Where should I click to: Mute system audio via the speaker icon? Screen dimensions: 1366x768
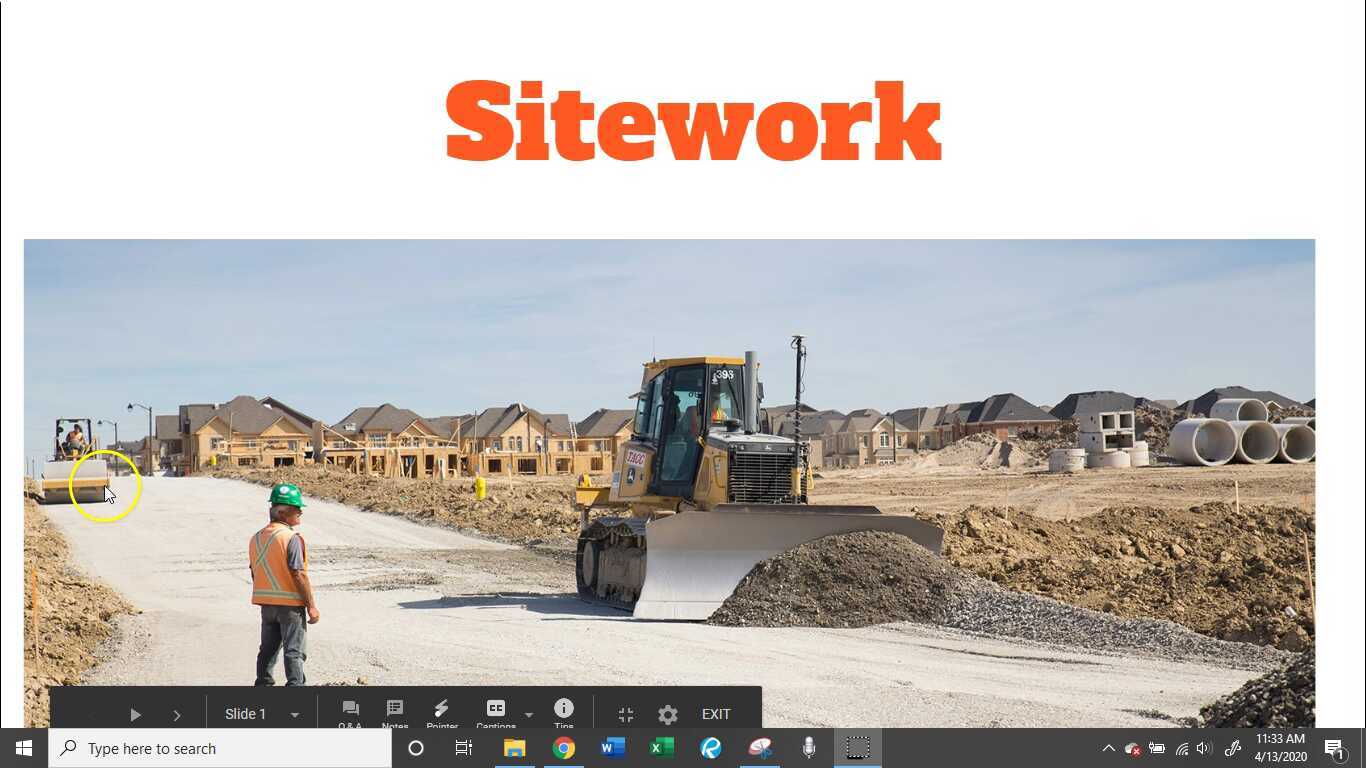point(1203,747)
